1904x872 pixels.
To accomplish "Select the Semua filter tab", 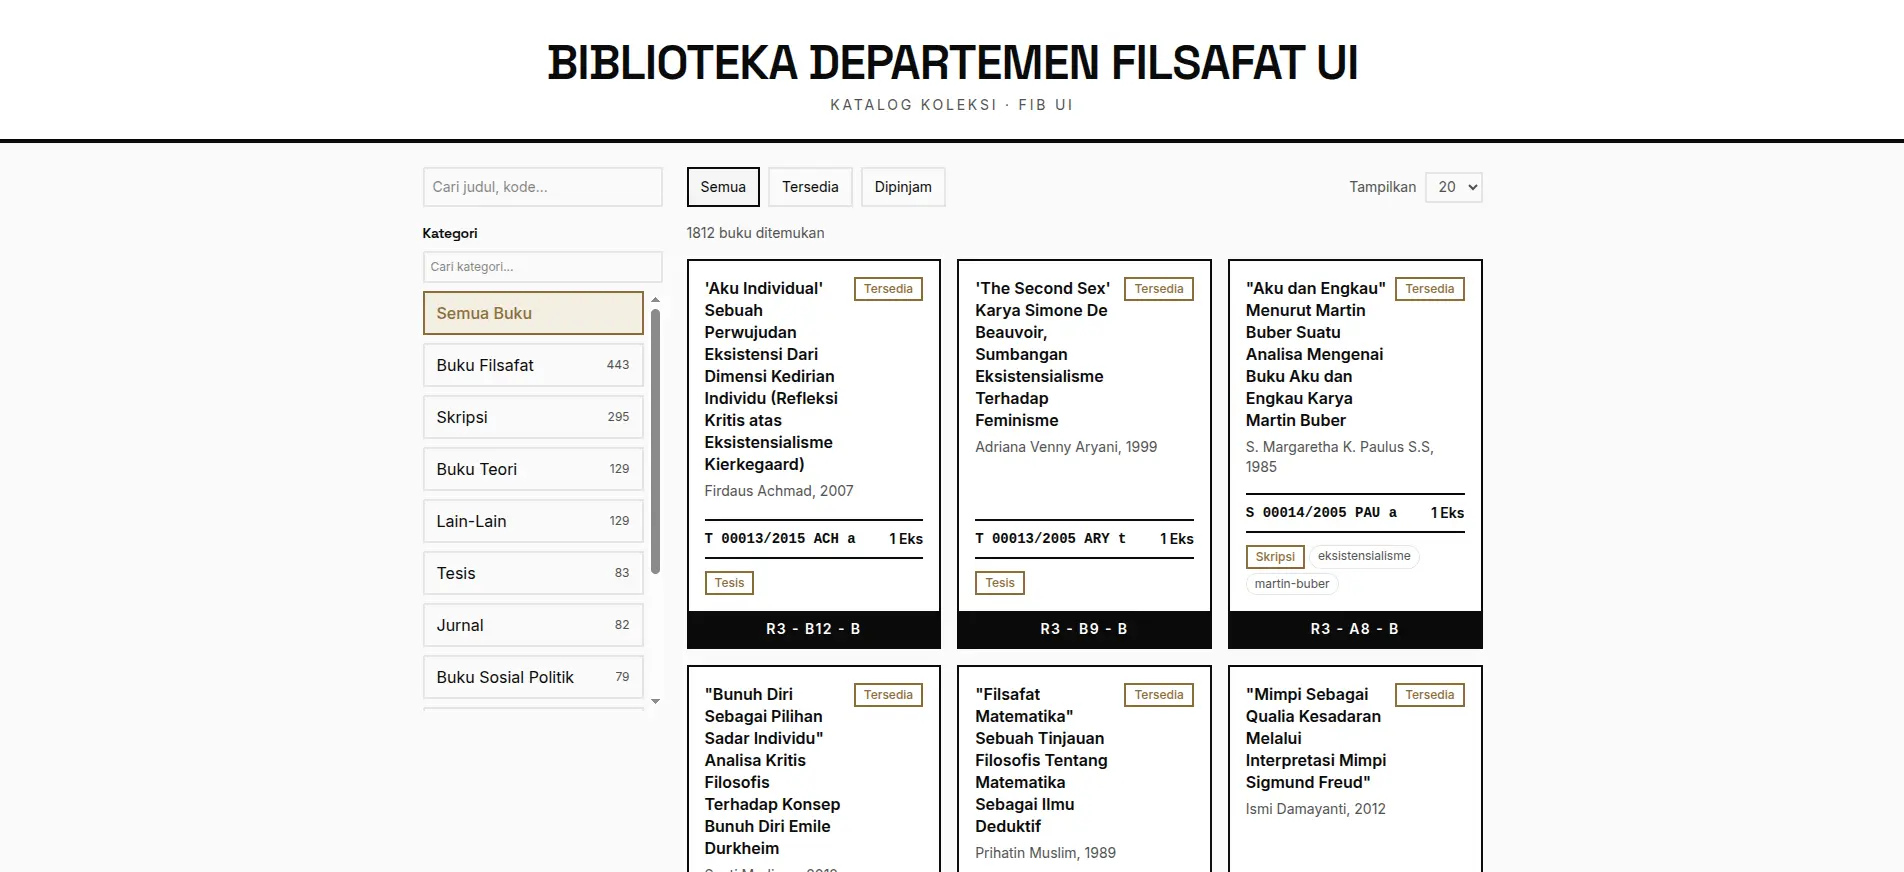I will pyautogui.click(x=723, y=187).
